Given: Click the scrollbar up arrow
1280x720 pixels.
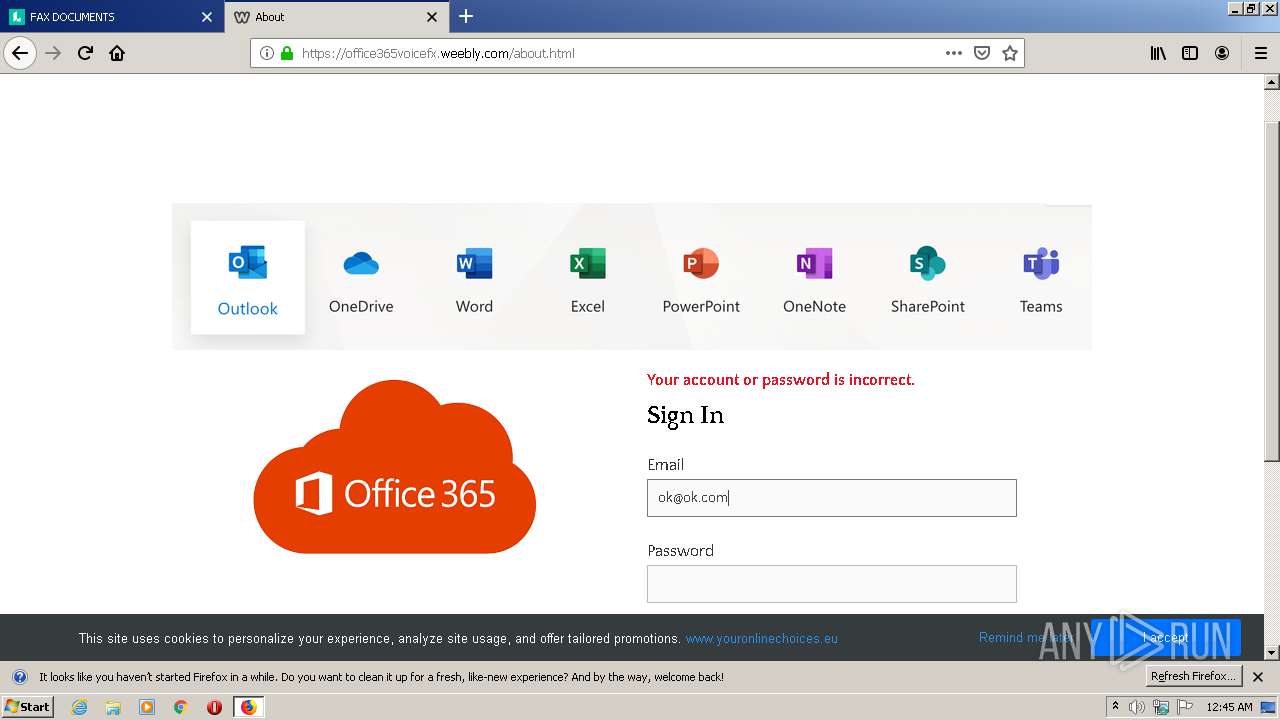Looking at the screenshot, I should pyautogui.click(x=1272, y=83).
